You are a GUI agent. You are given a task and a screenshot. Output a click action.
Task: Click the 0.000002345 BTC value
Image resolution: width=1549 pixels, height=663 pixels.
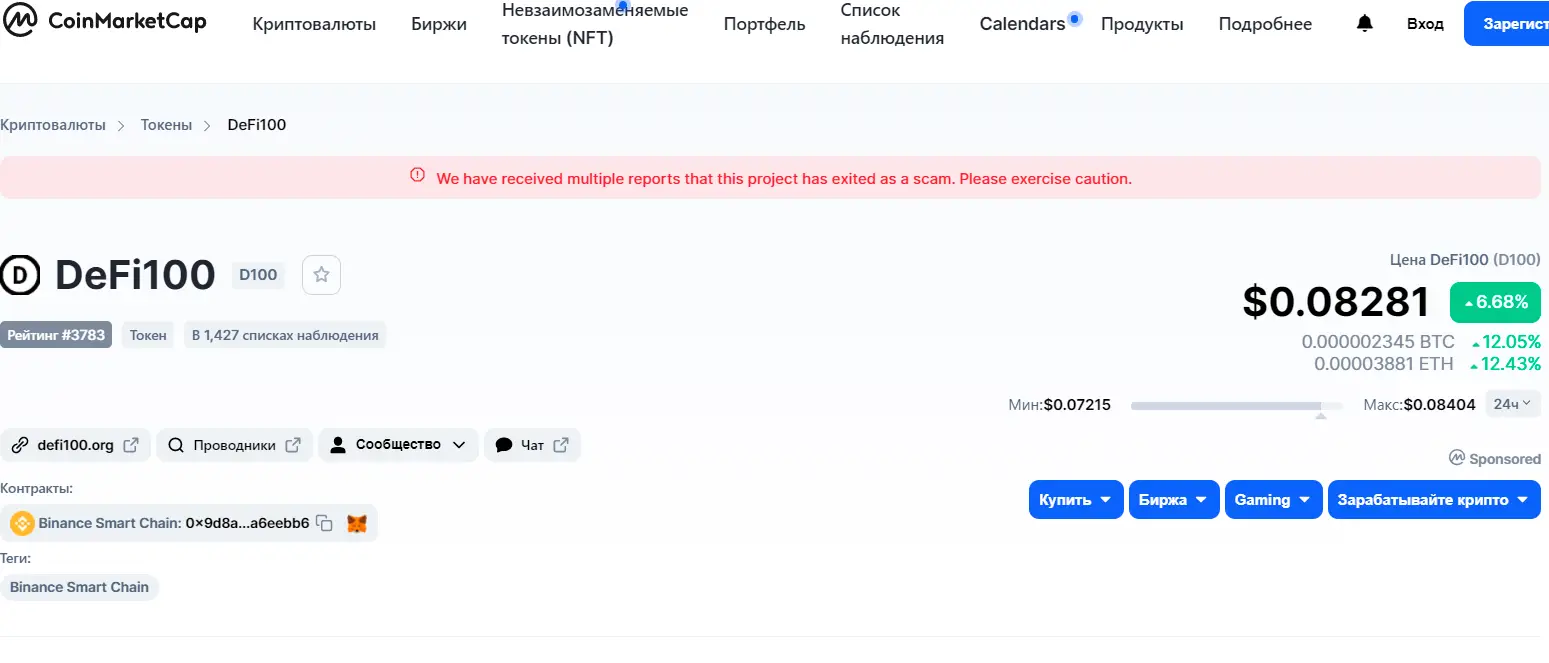1378,342
